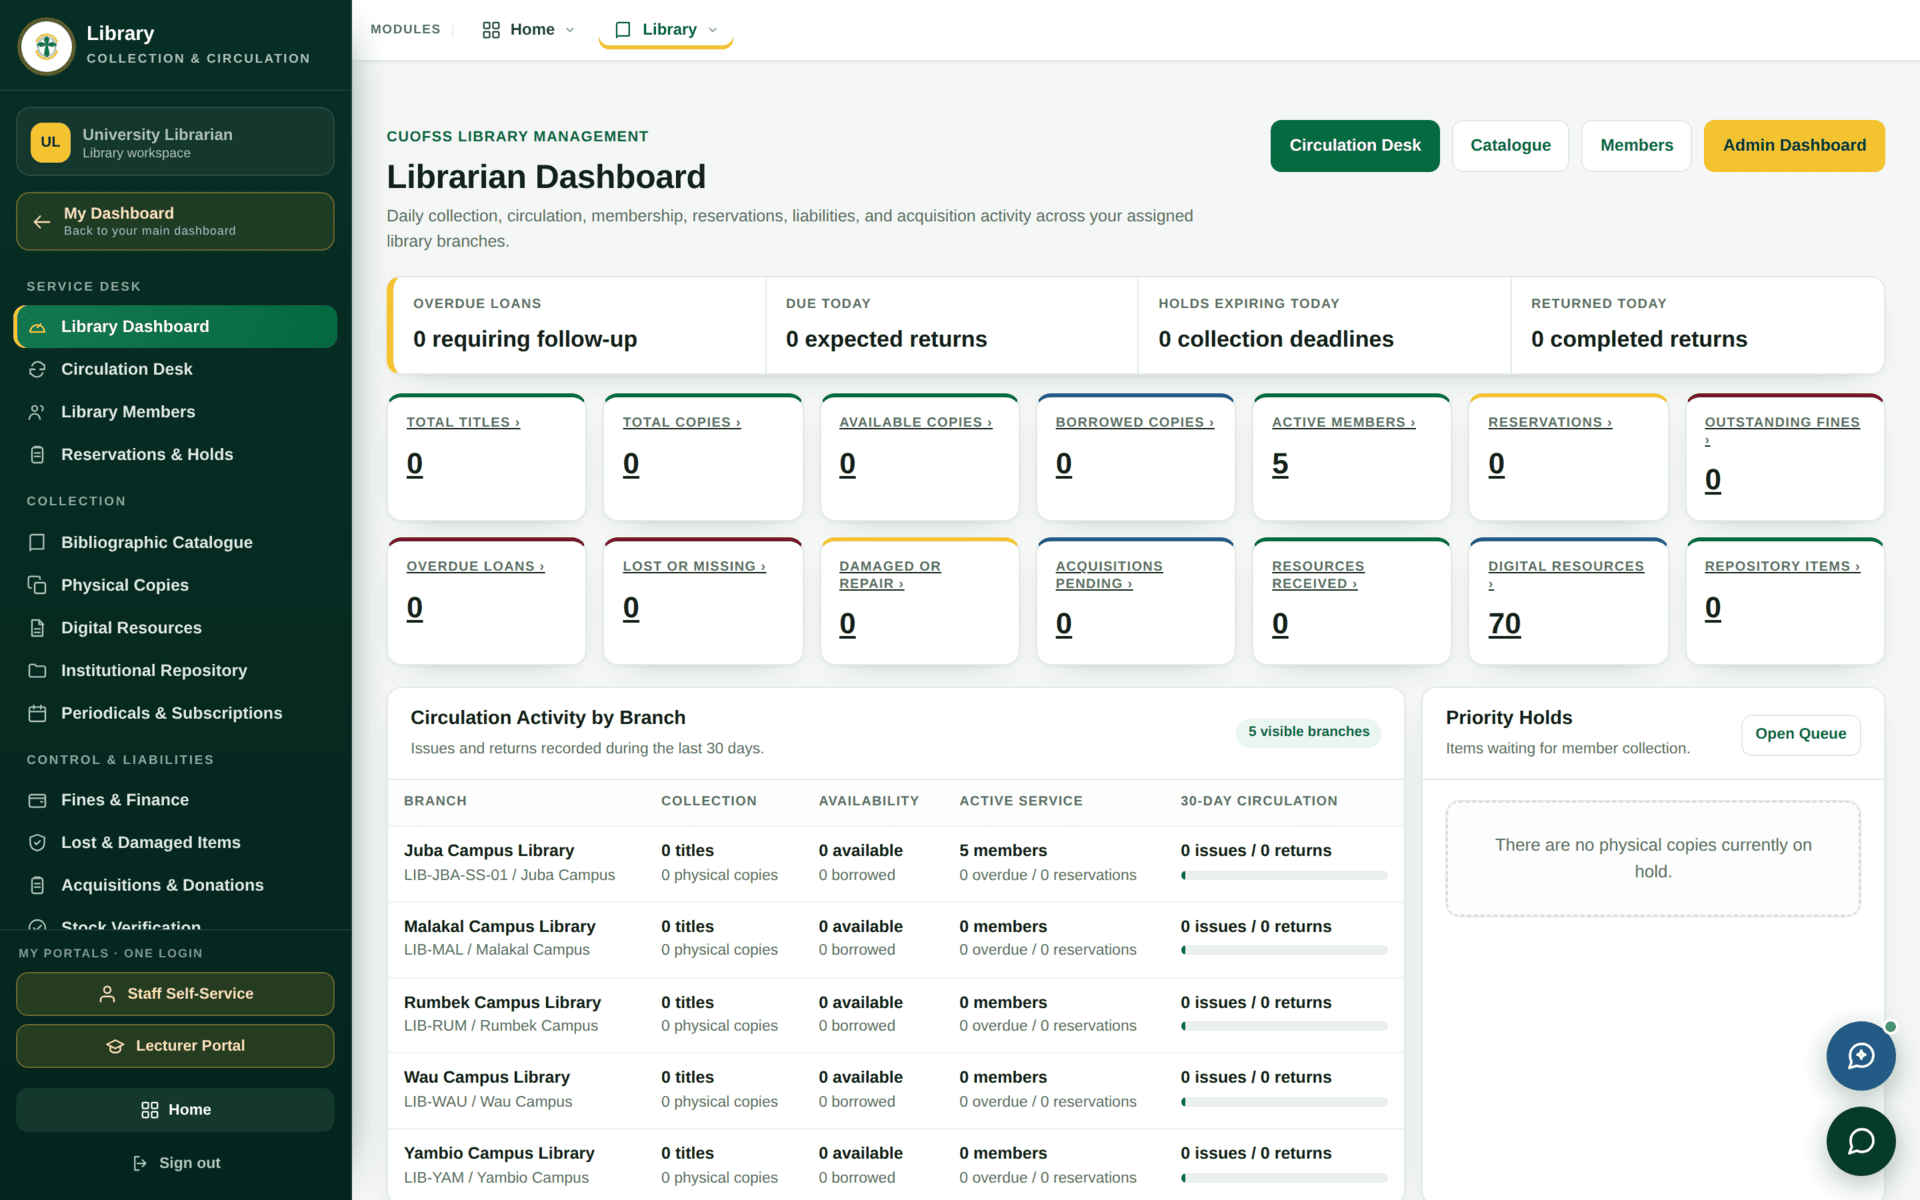The width and height of the screenshot is (1920, 1200).
Task: Click the Digital Resources file icon
Action: (37, 628)
